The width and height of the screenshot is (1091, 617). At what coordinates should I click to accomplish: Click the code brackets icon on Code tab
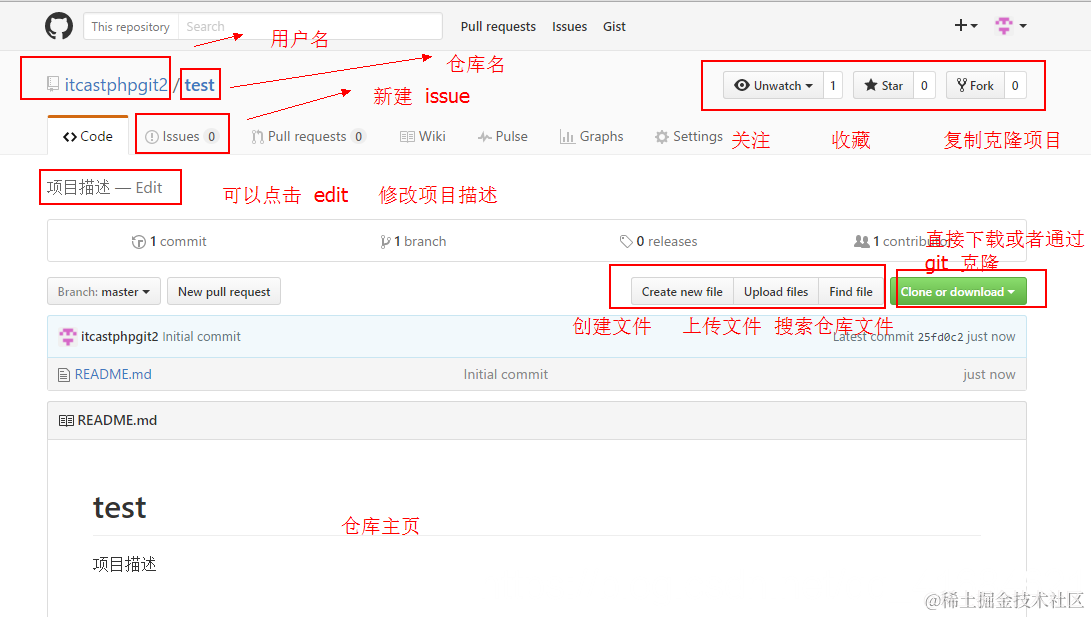point(70,137)
